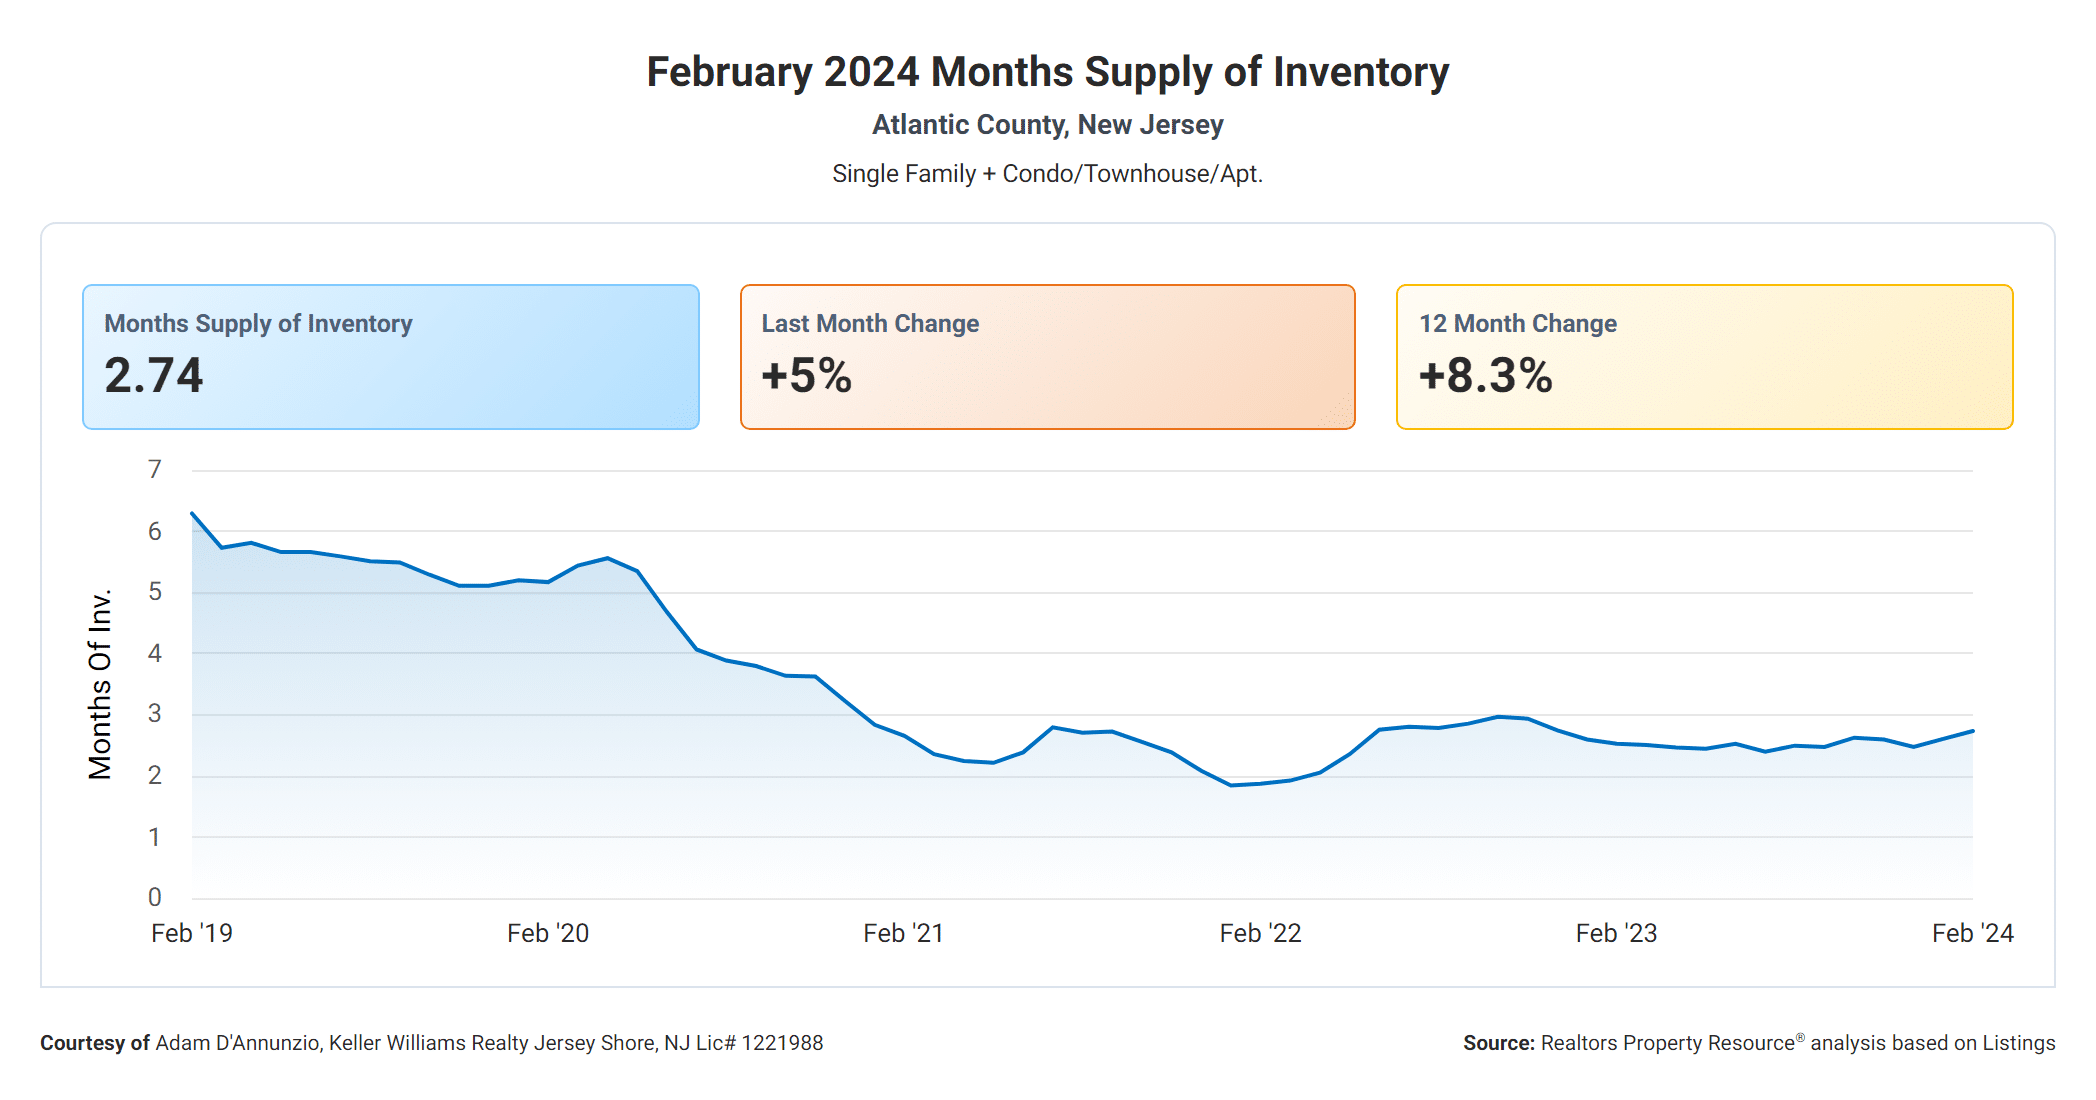The image size is (2096, 1100).
Task: Click the Feb '24 axis label
Action: (x=1972, y=933)
